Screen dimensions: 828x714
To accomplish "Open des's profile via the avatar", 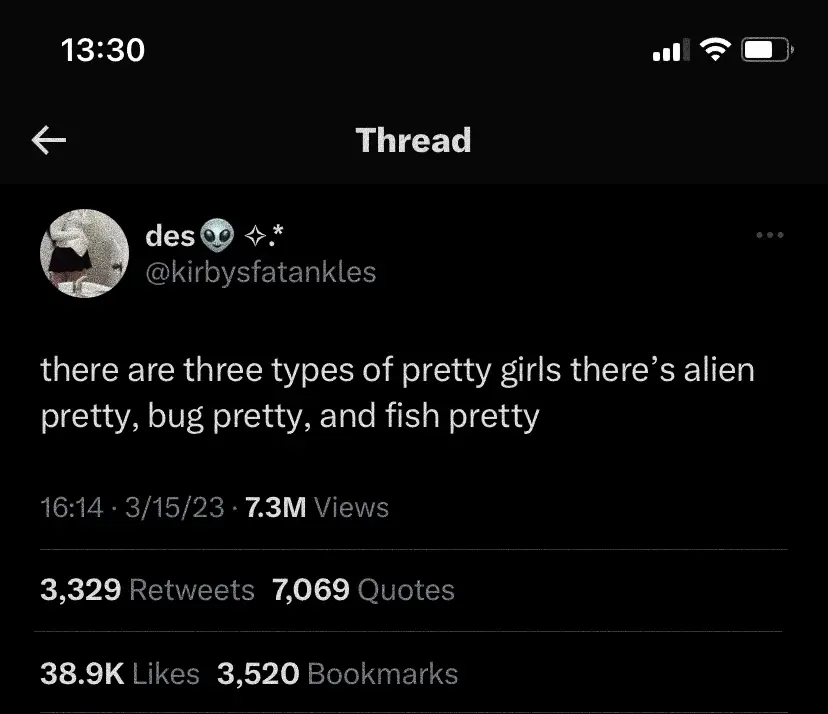I will click(84, 253).
